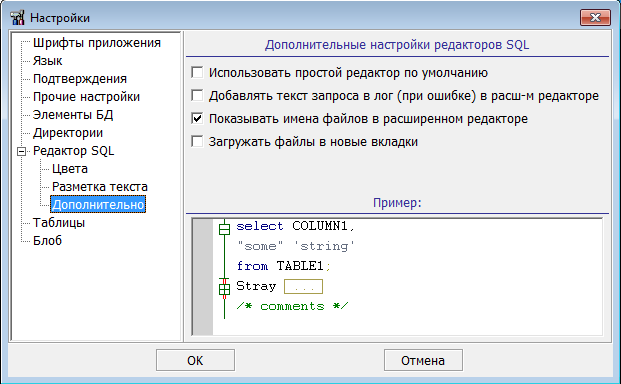Click the "some" quoted text in example
The image size is (621, 384).
[x=260, y=246]
